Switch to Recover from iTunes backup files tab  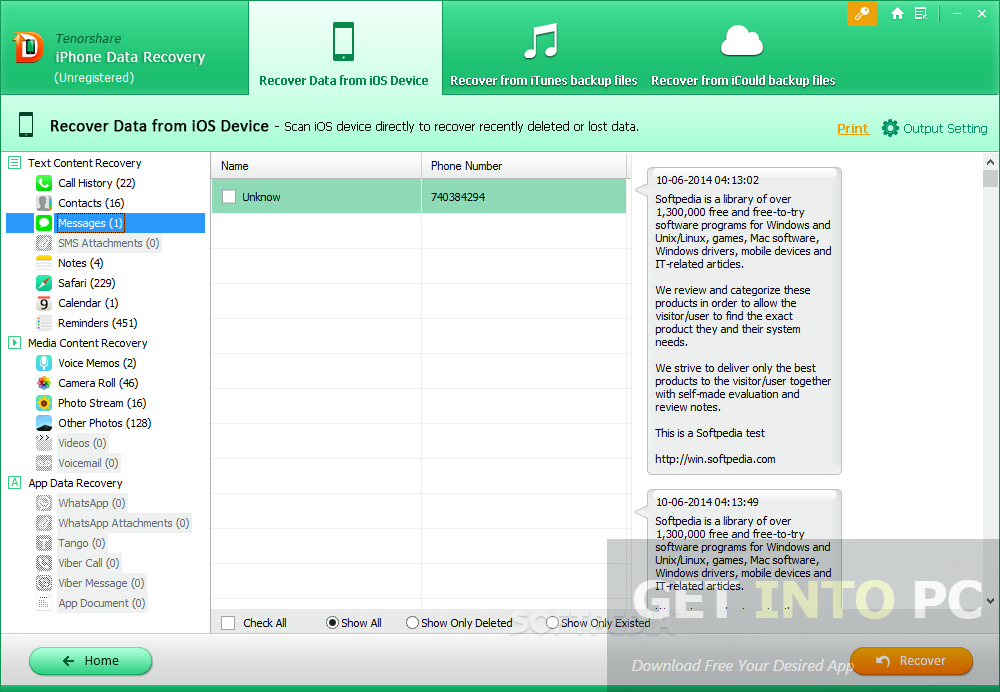click(x=543, y=54)
